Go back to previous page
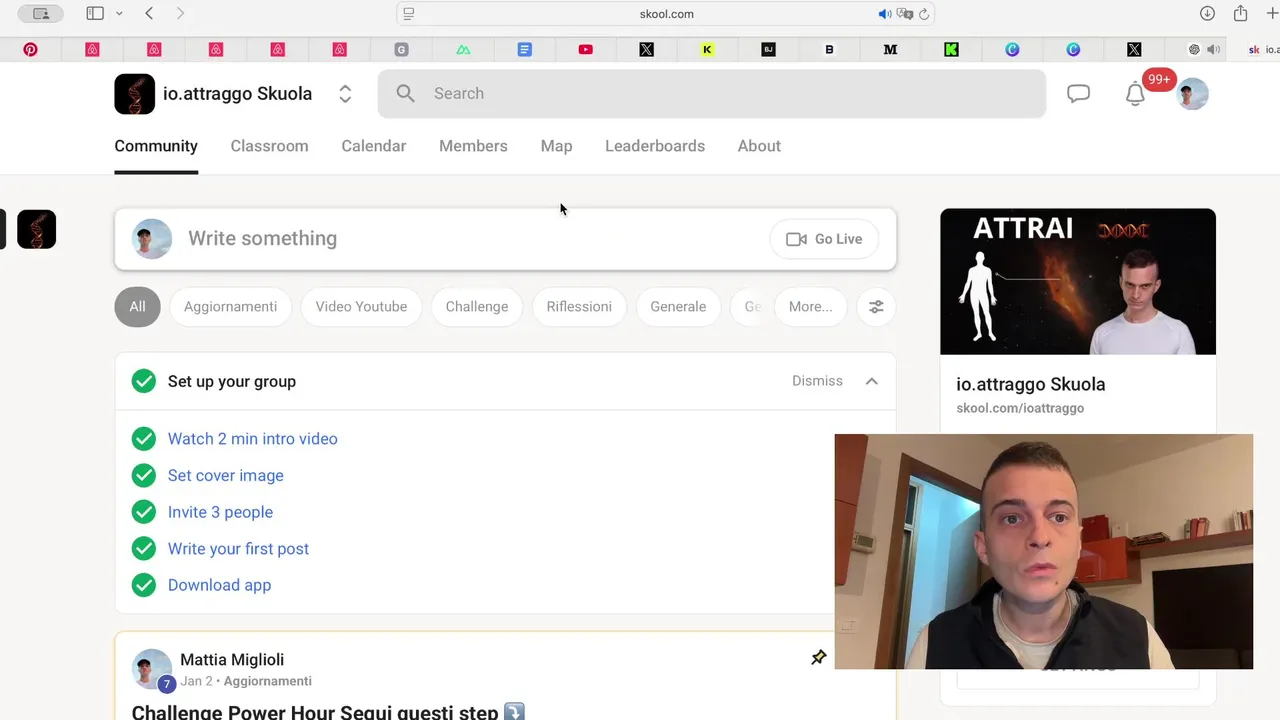The width and height of the screenshot is (1280, 720). pyautogui.click(x=149, y=13)
